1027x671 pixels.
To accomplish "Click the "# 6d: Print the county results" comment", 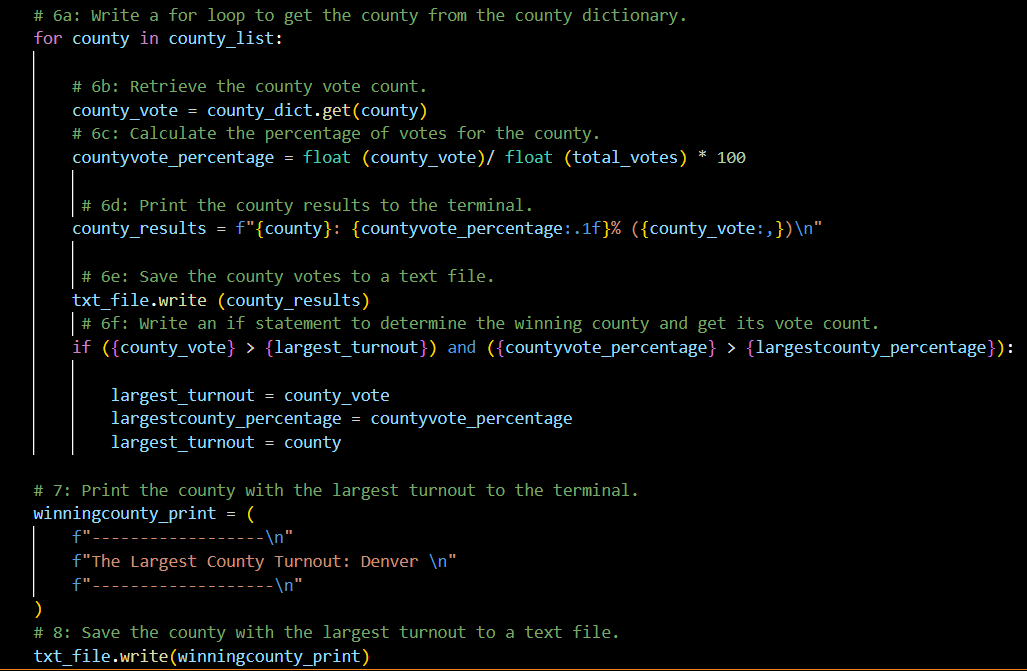I will (307, 205).
